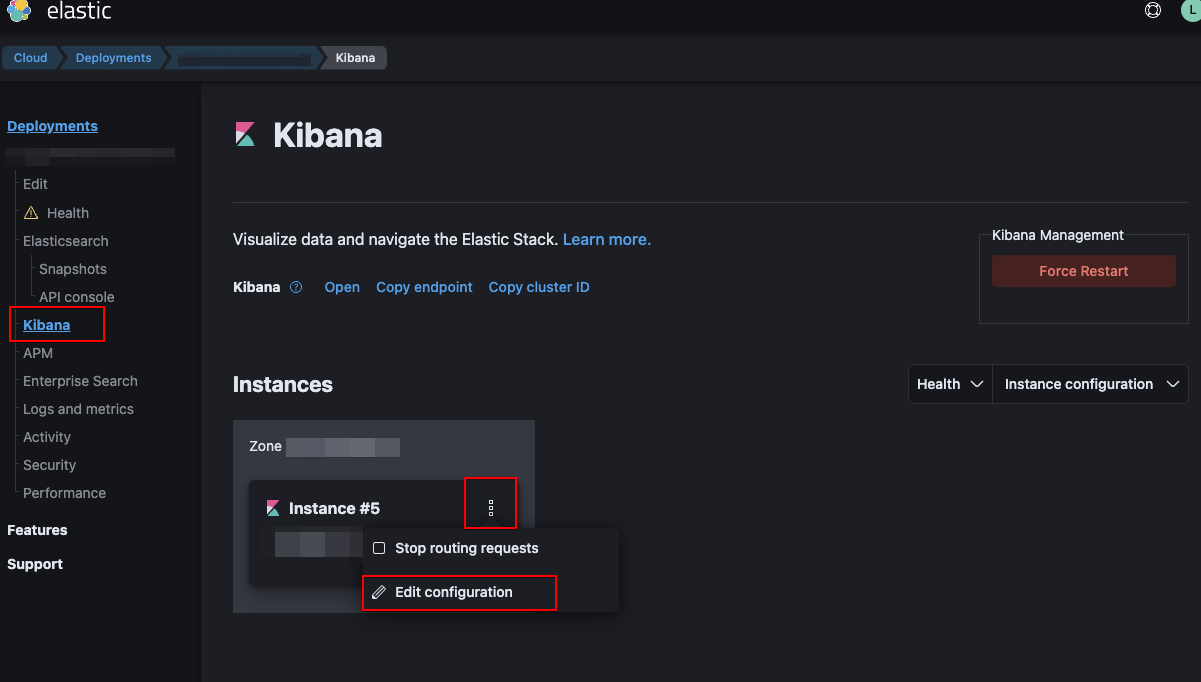Viewport: 1201px width, 682px height.
Task: Go to the Deployments breadcrumb
Action: point(113,58)
